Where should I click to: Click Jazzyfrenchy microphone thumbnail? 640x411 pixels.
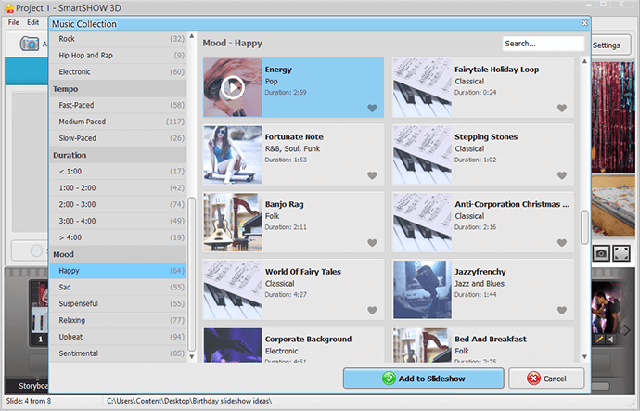(422, 289)
